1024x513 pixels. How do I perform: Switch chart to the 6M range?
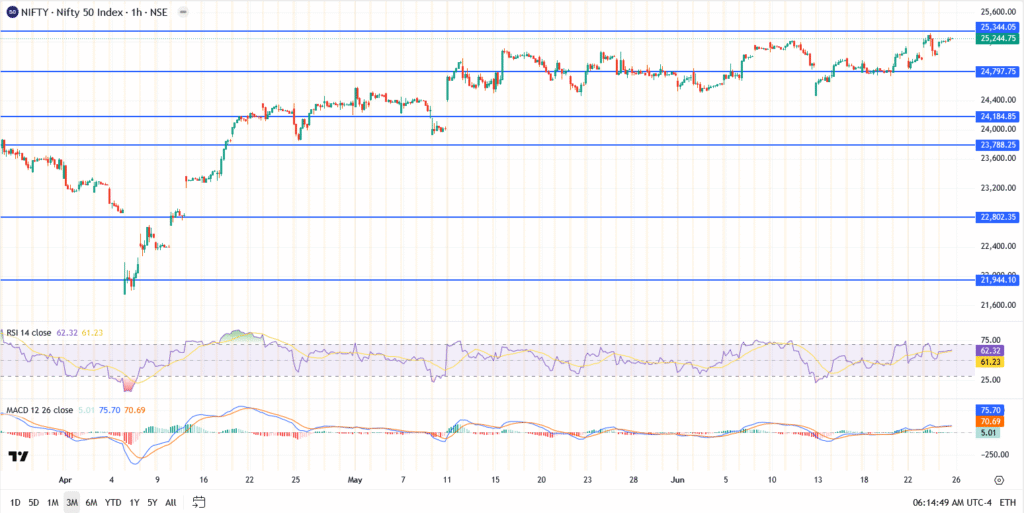pyautogui.click(x=91, y=502)
